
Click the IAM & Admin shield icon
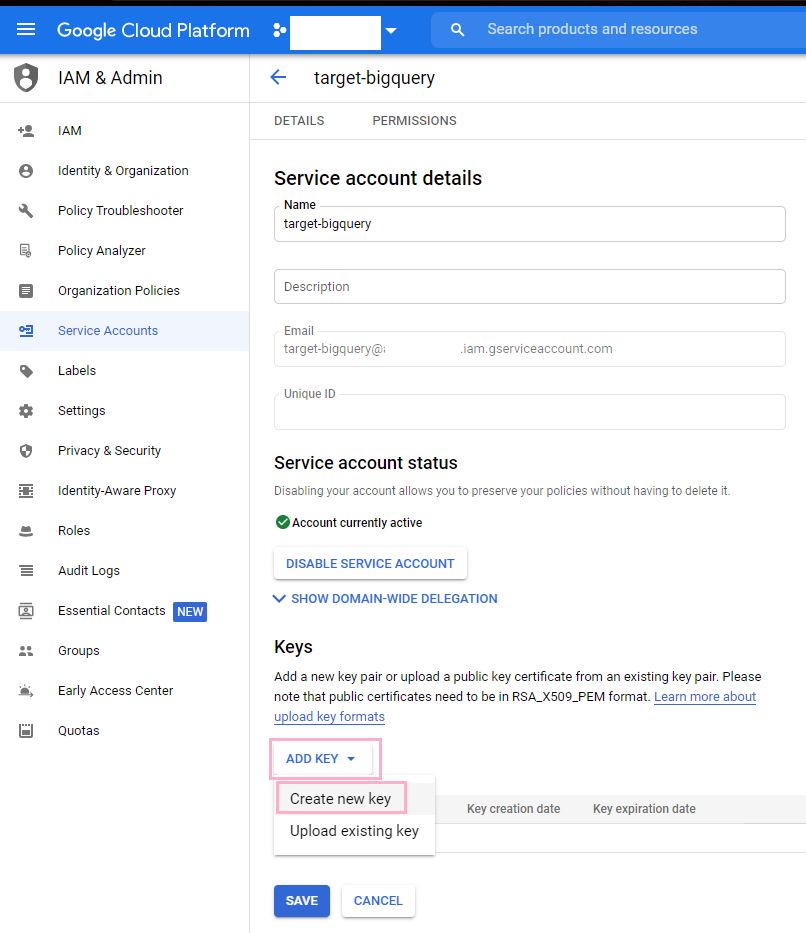[26, 77]
